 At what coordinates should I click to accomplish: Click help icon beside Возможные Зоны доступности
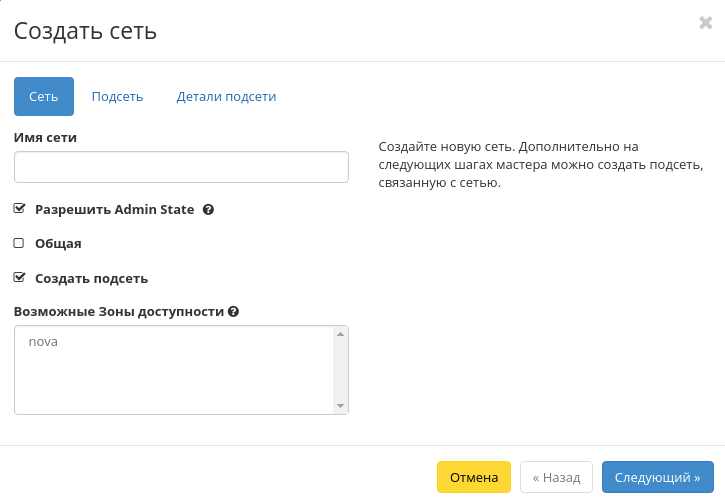pos(233,312)
